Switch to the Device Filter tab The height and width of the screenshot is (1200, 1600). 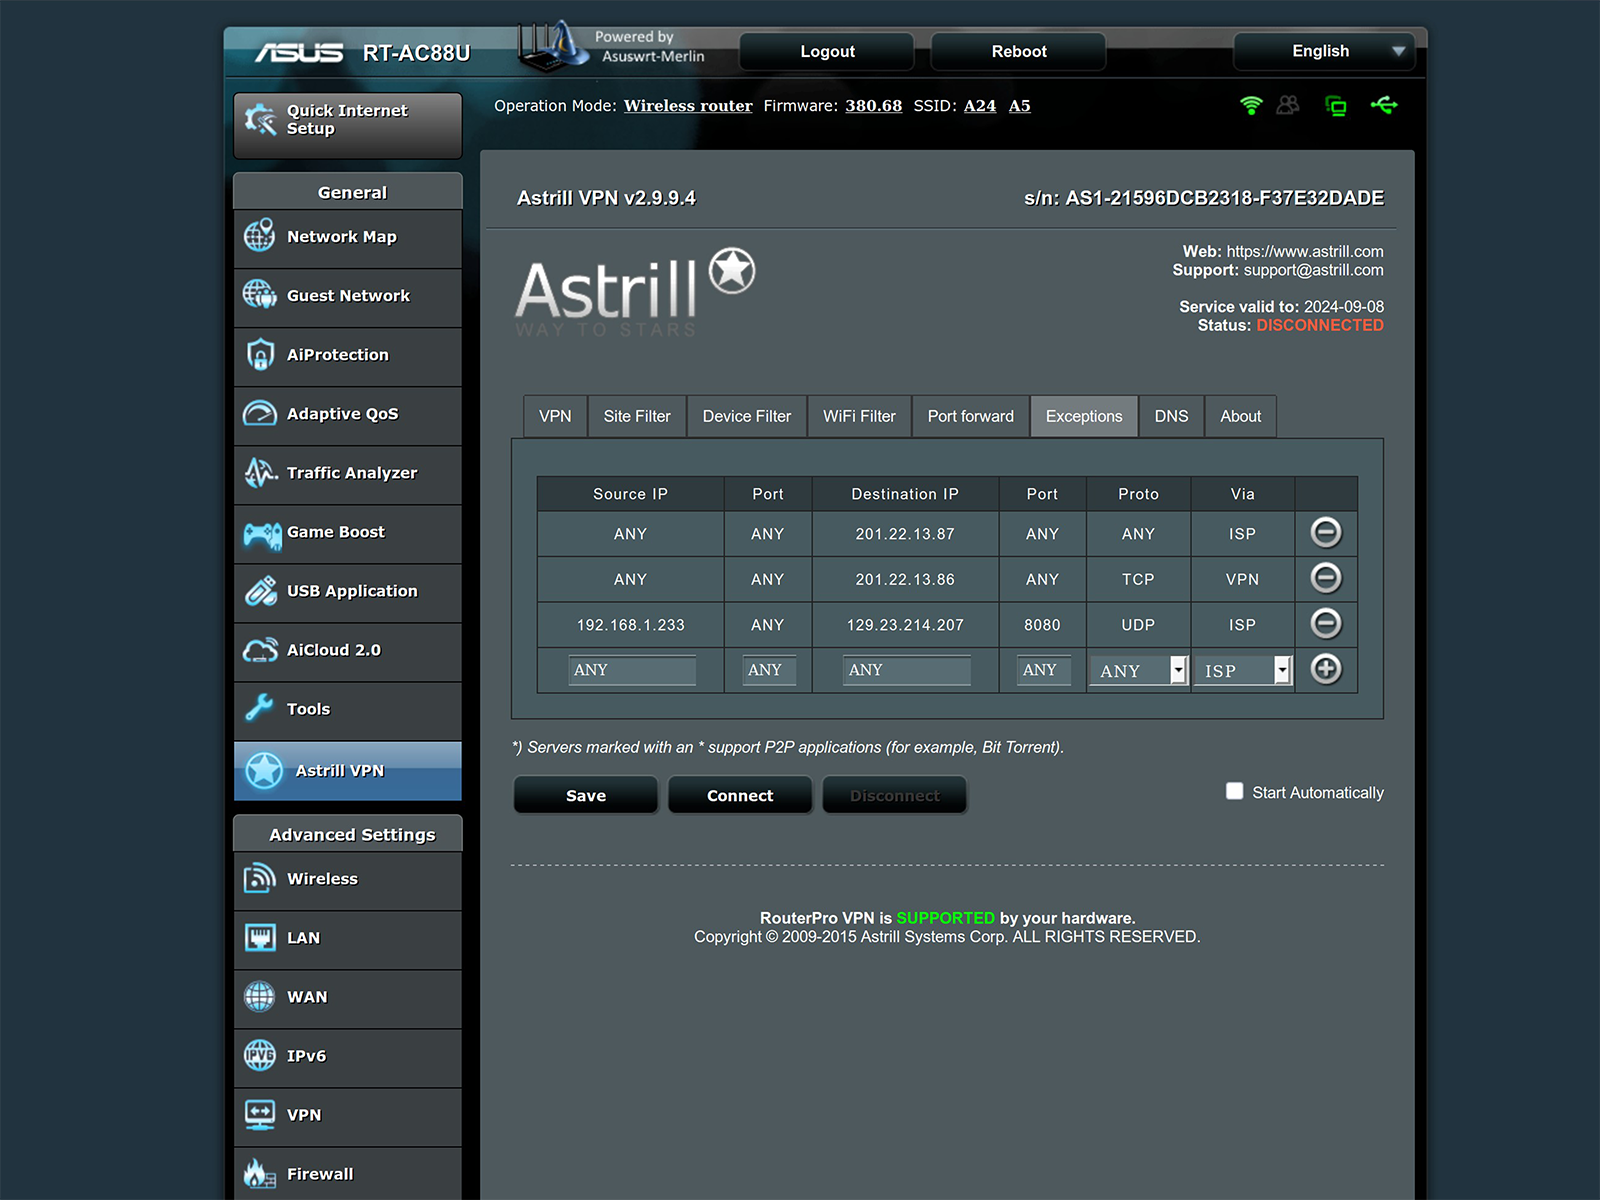point(747,416)
